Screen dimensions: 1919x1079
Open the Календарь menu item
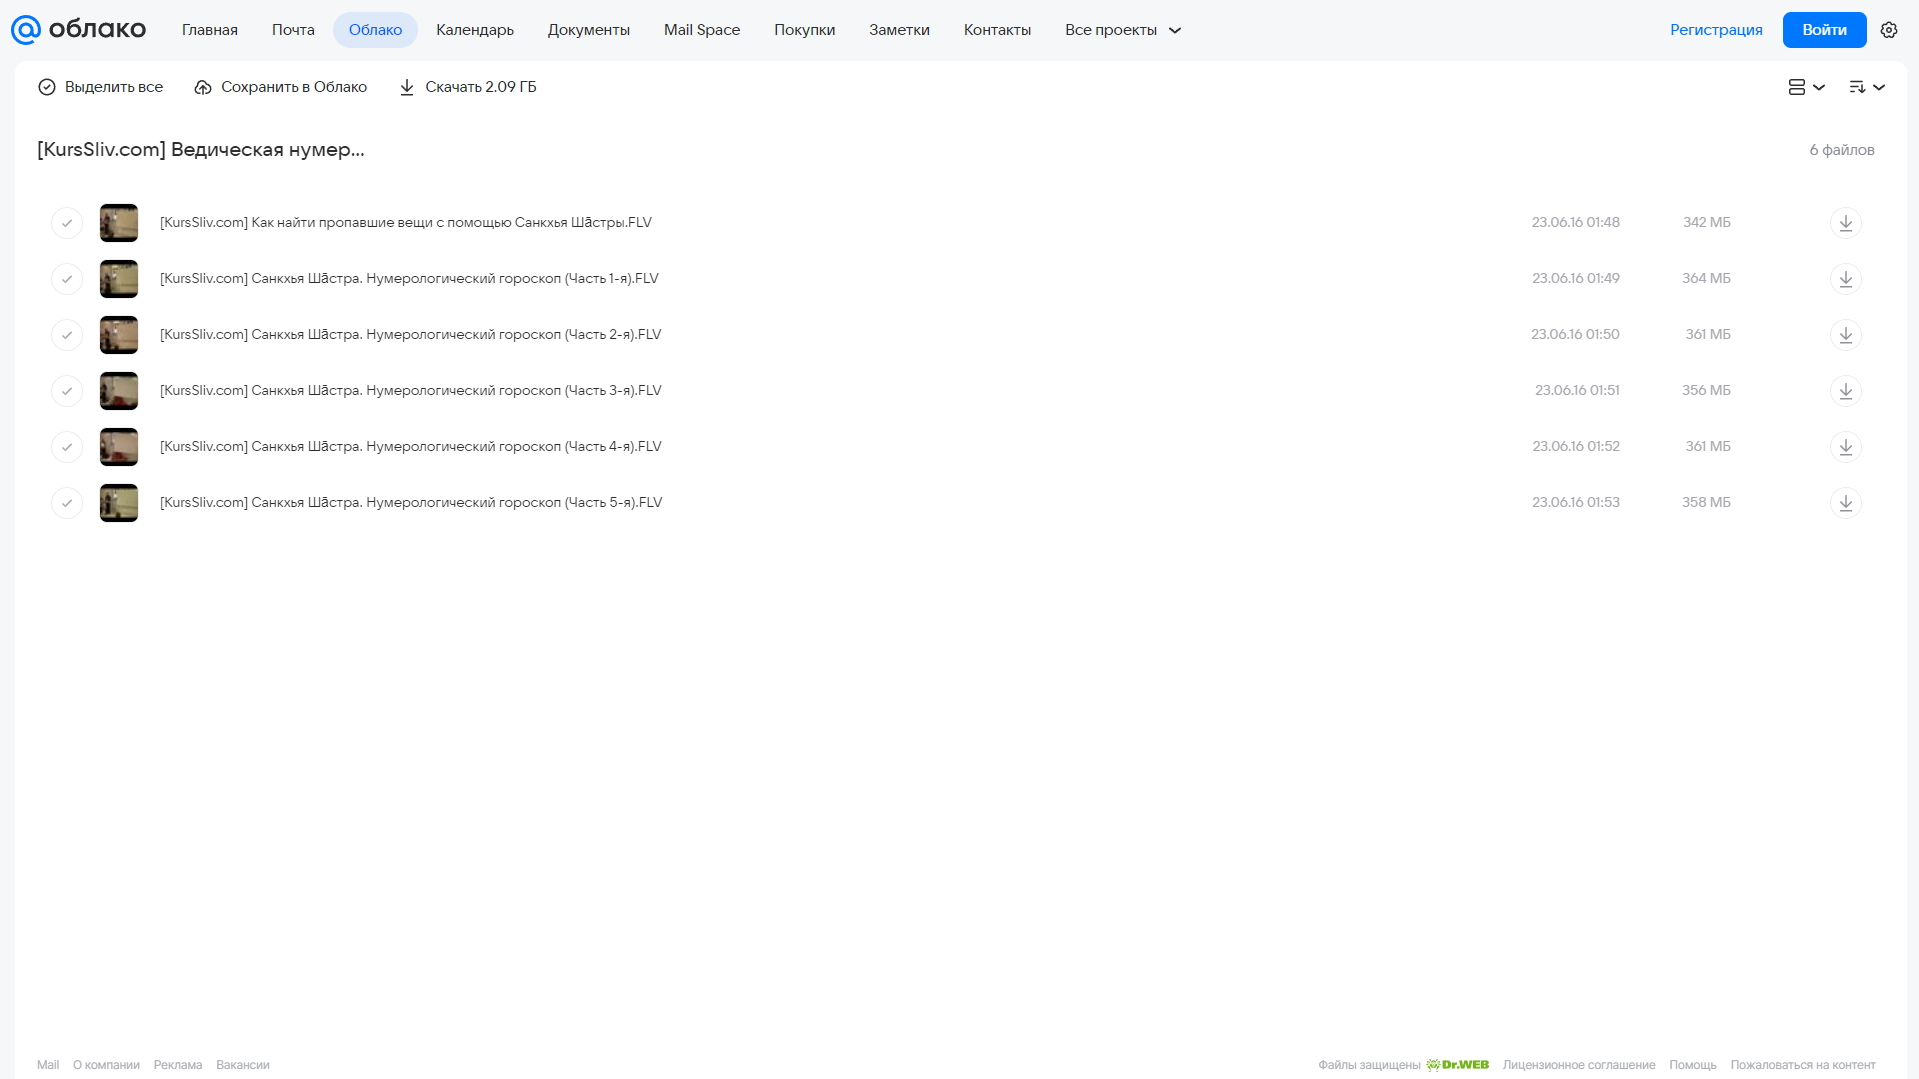475,30
